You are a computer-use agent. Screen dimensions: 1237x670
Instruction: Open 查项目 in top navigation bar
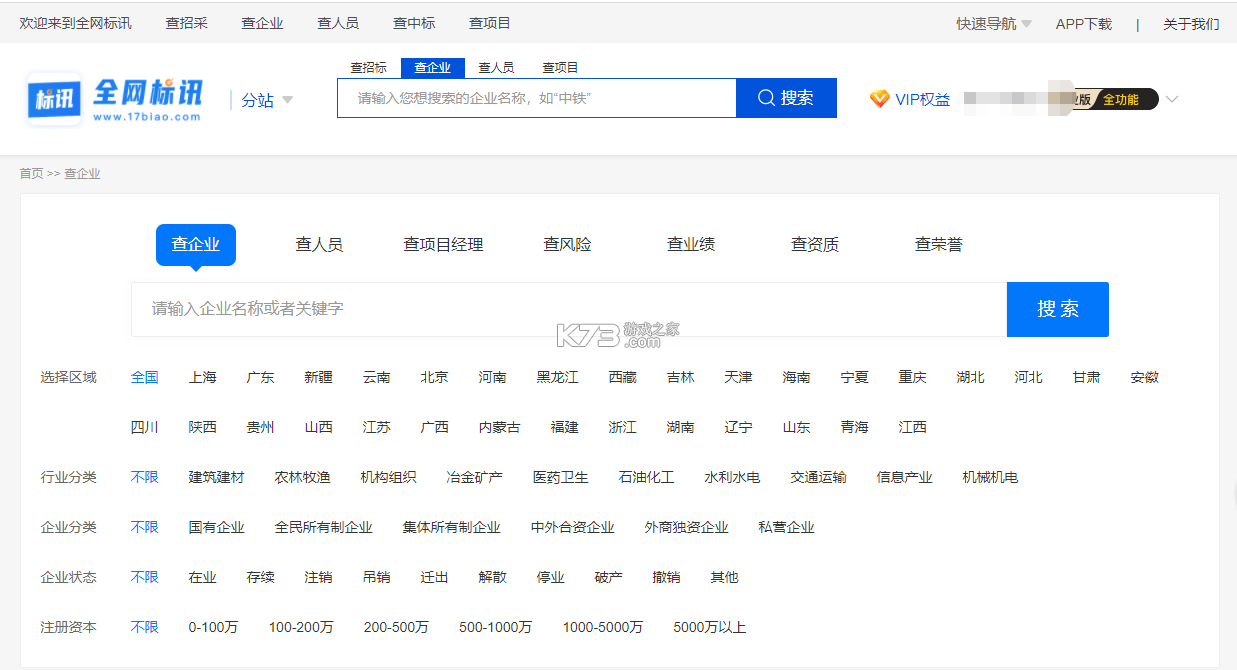(x=490, y=23)
